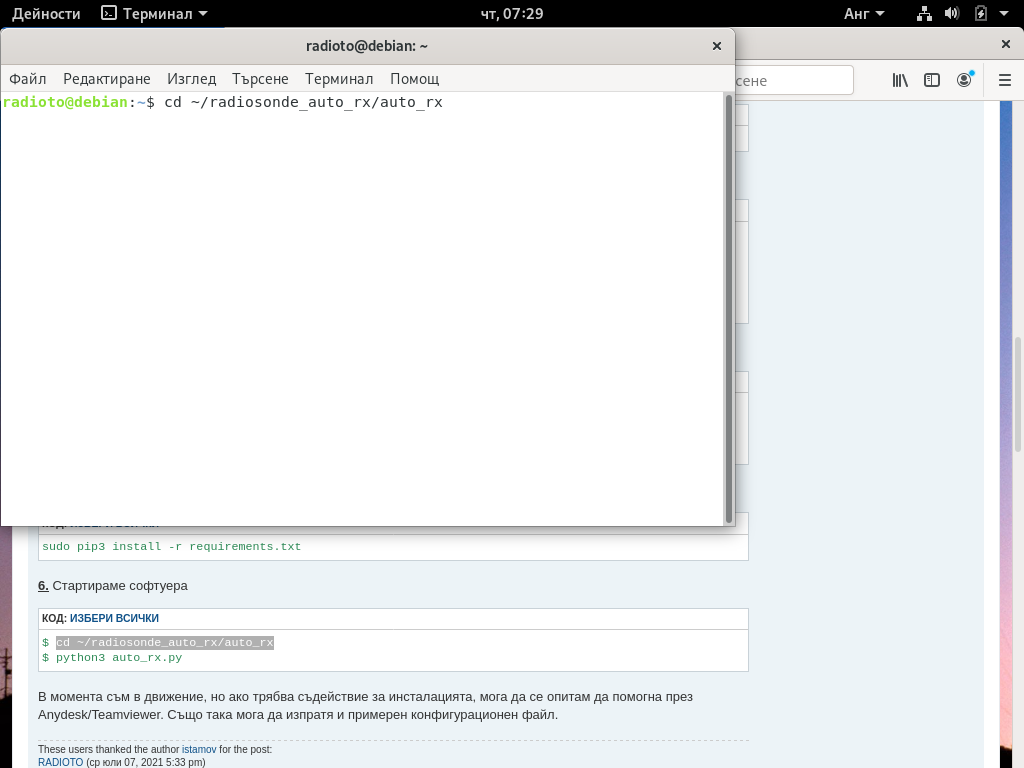Click the terminal icon in the top bar
This screenshot has height=768, width=1024.
coord(109,13)
